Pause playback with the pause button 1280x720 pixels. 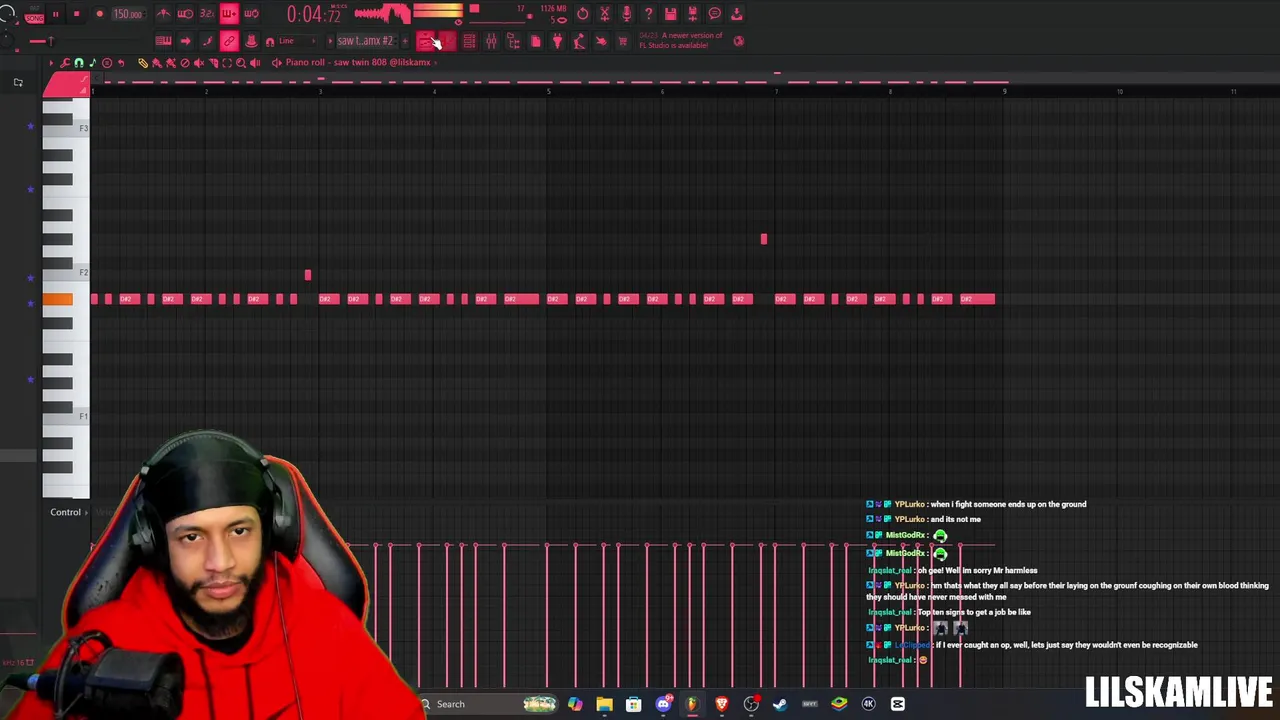coord(55,14)
